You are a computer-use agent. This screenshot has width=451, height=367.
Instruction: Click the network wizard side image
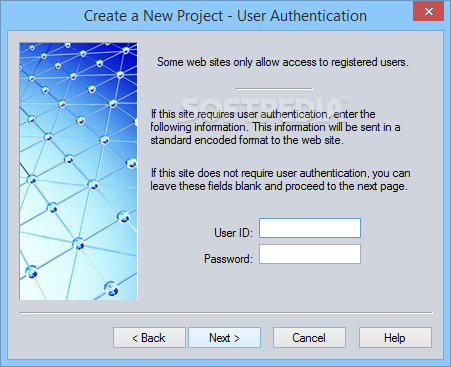(78, 171)
